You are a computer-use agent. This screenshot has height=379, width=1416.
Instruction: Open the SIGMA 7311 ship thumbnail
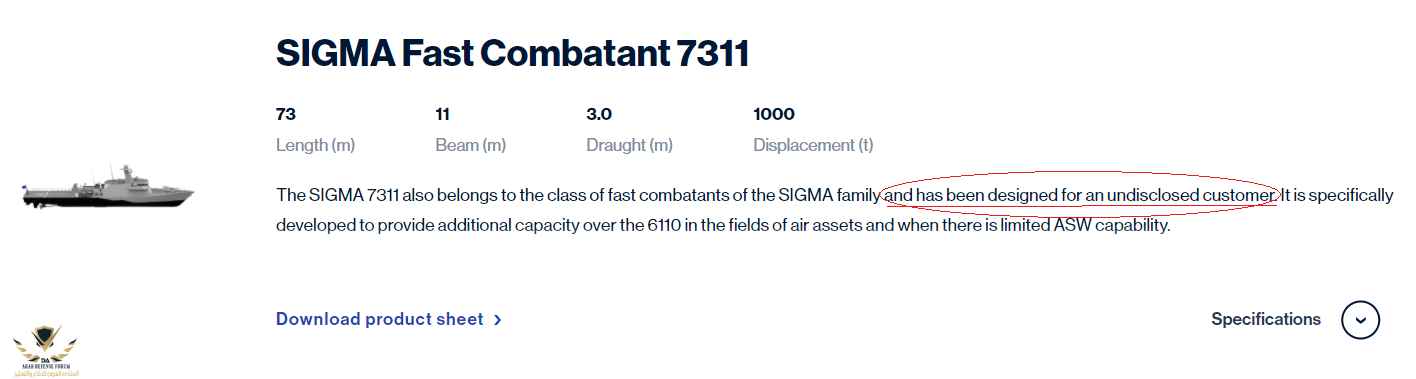(108, 189)
